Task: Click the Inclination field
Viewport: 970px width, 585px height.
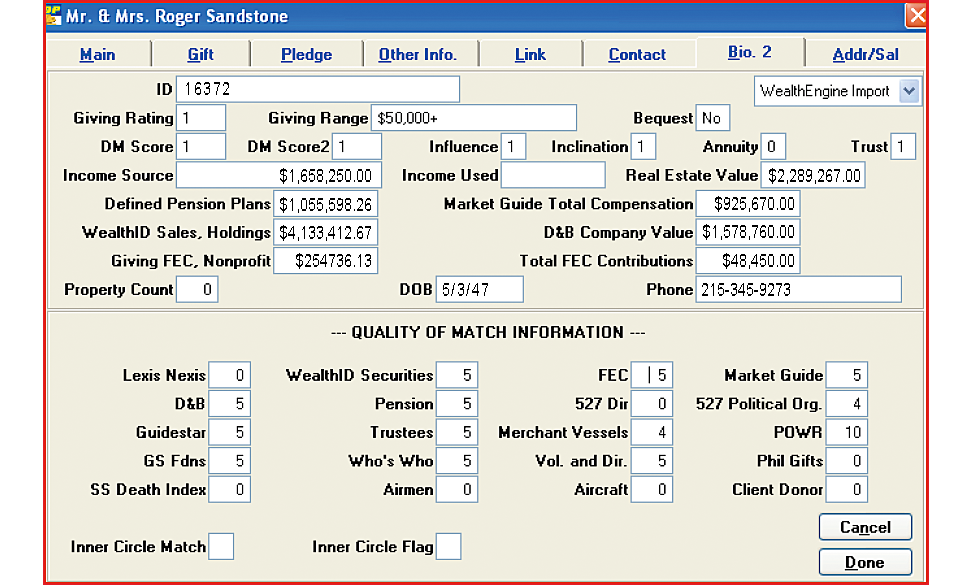Action: click(x=643, y=147)
